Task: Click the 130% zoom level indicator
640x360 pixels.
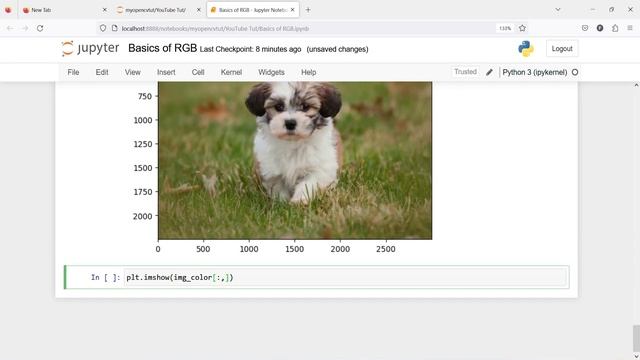Action: (x=505, y=28)
